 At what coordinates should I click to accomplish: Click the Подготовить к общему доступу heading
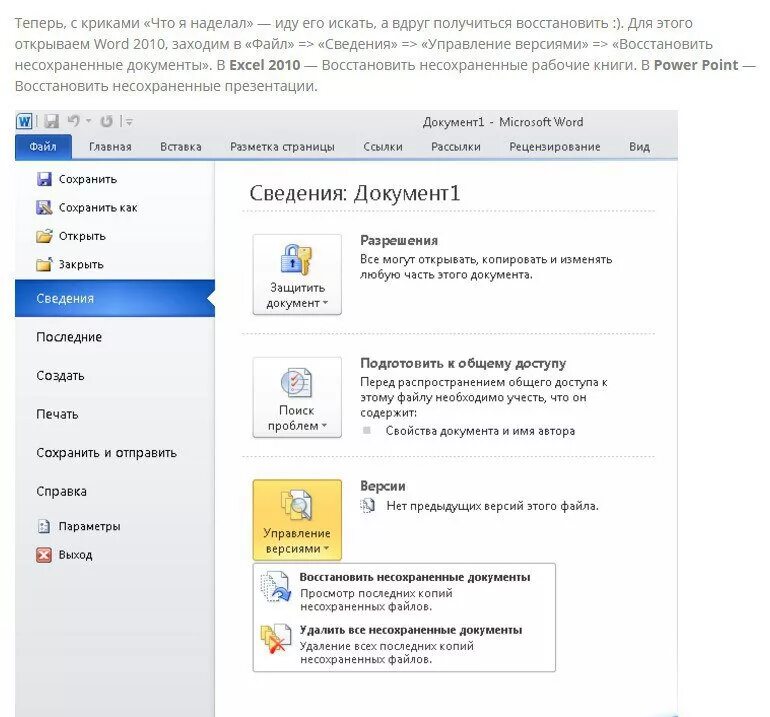pyautogui.click(x=463, y=363)
